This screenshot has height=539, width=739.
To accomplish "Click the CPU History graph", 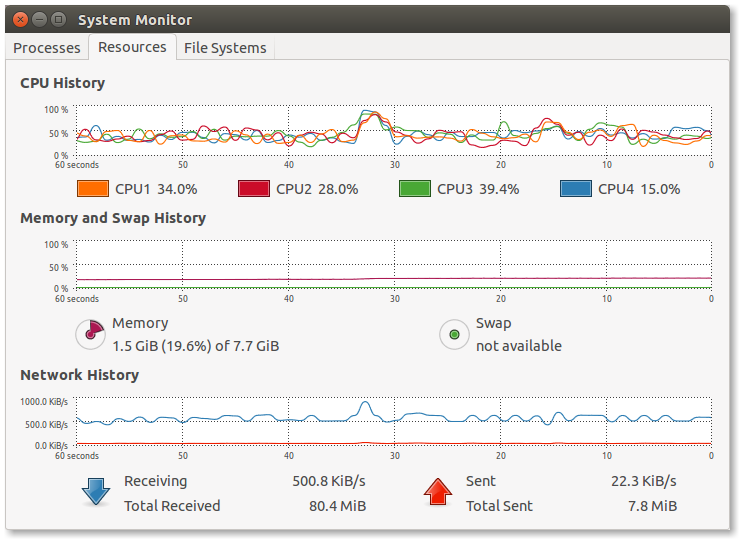I will (393, 130).
